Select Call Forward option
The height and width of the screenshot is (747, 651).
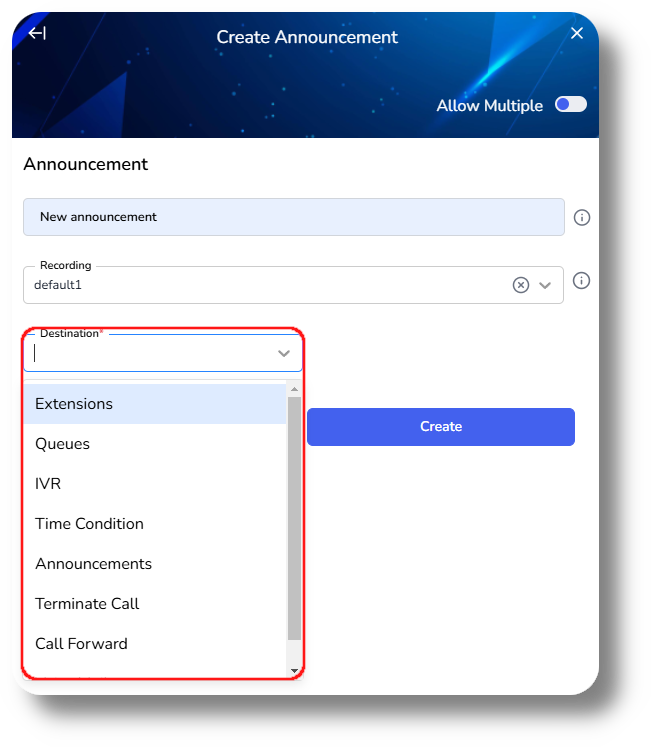click(x=155, y=644)
